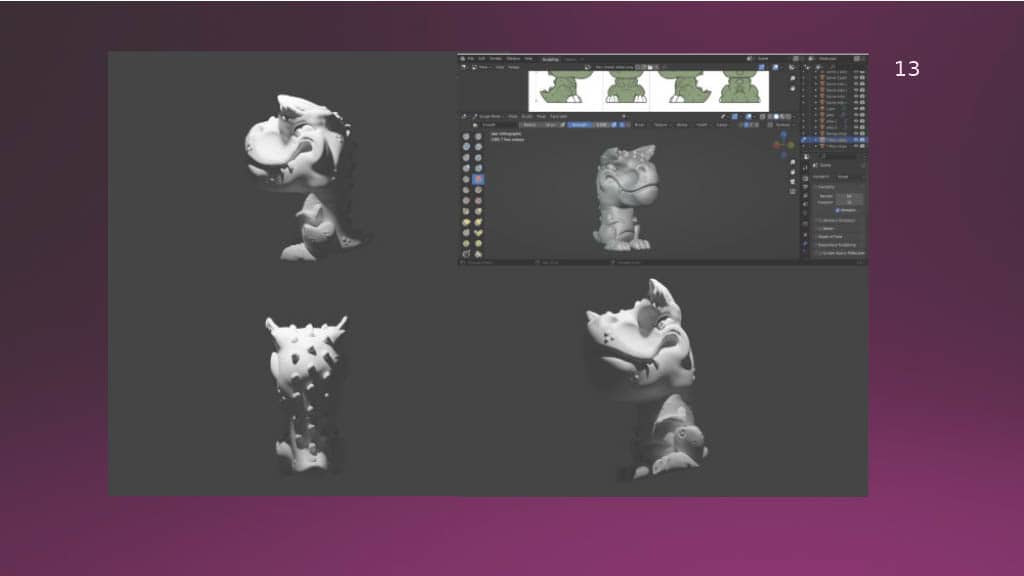Click the zoom icon beside the 3D viewport

point(793,163)
